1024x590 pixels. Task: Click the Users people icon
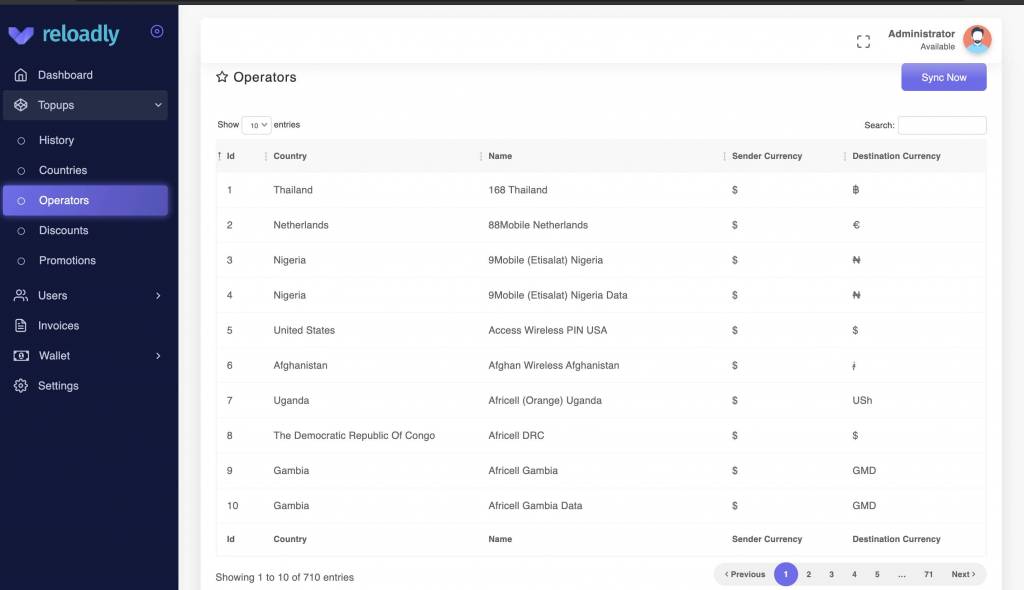(x=21, y=296)
